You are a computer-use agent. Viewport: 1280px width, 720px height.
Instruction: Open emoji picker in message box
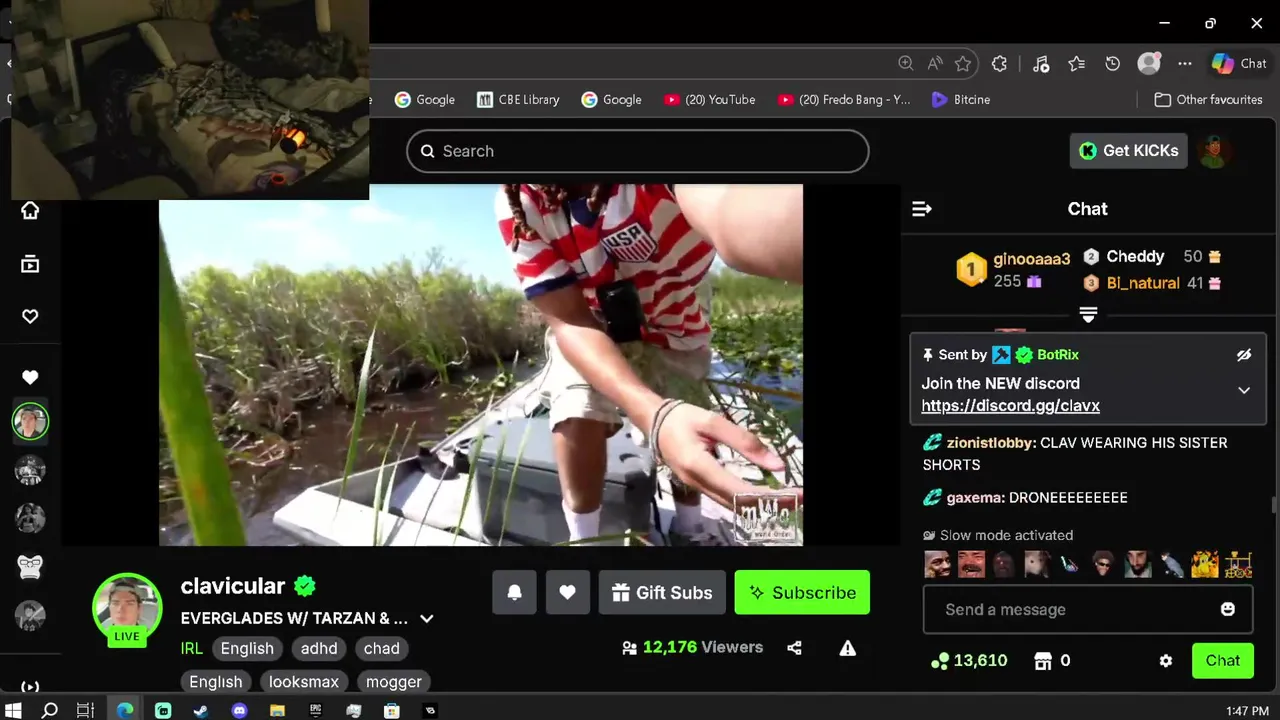1228,609
